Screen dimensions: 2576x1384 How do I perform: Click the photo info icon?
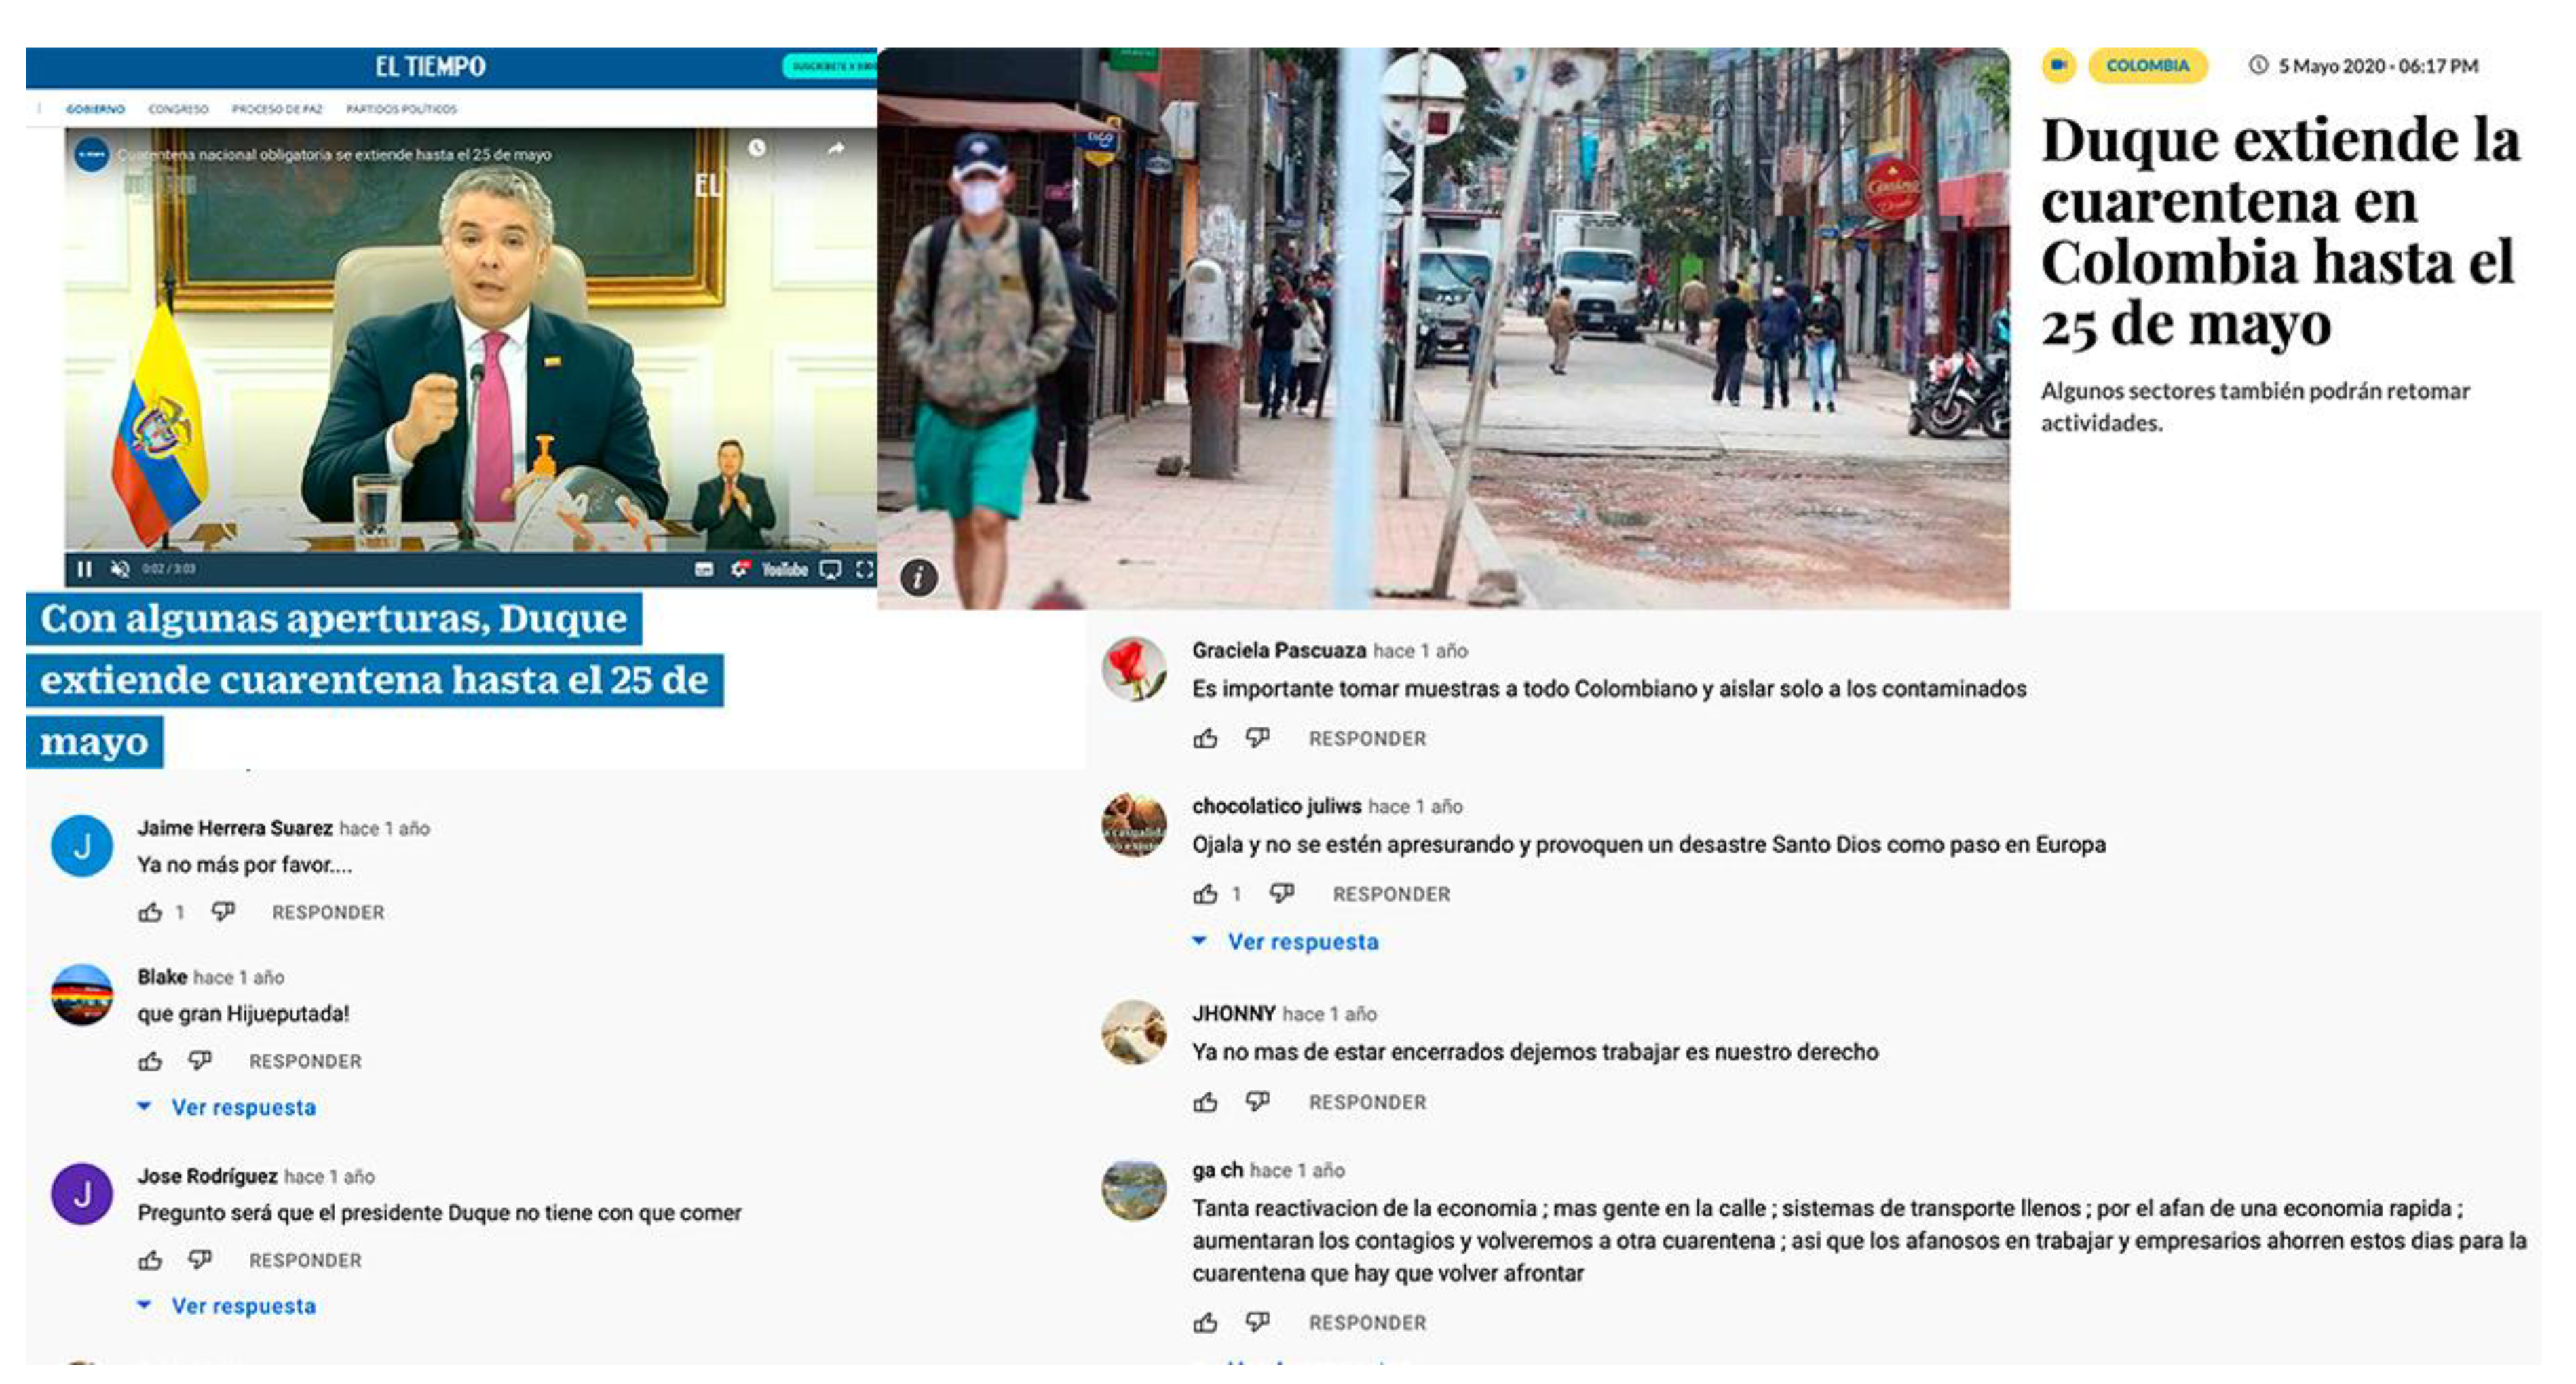pos(918,577)
